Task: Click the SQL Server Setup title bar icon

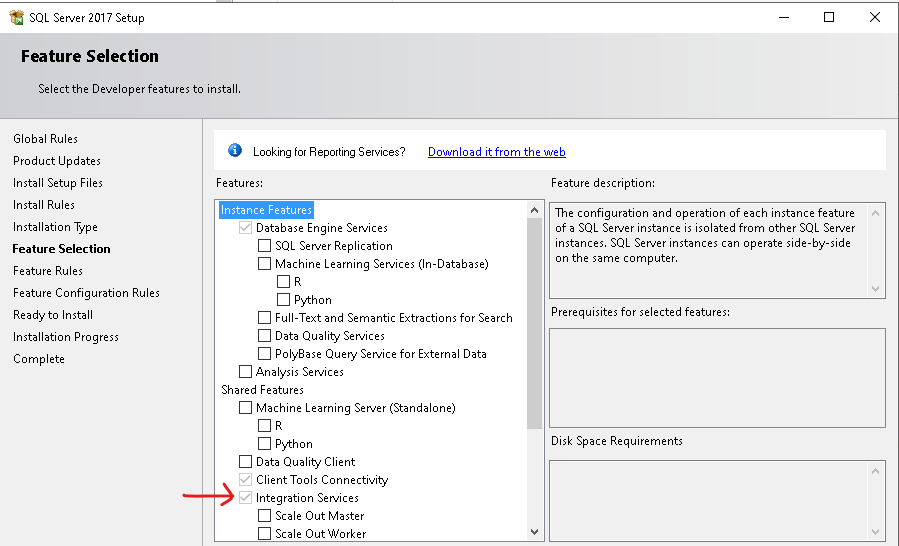Action: 16,17
